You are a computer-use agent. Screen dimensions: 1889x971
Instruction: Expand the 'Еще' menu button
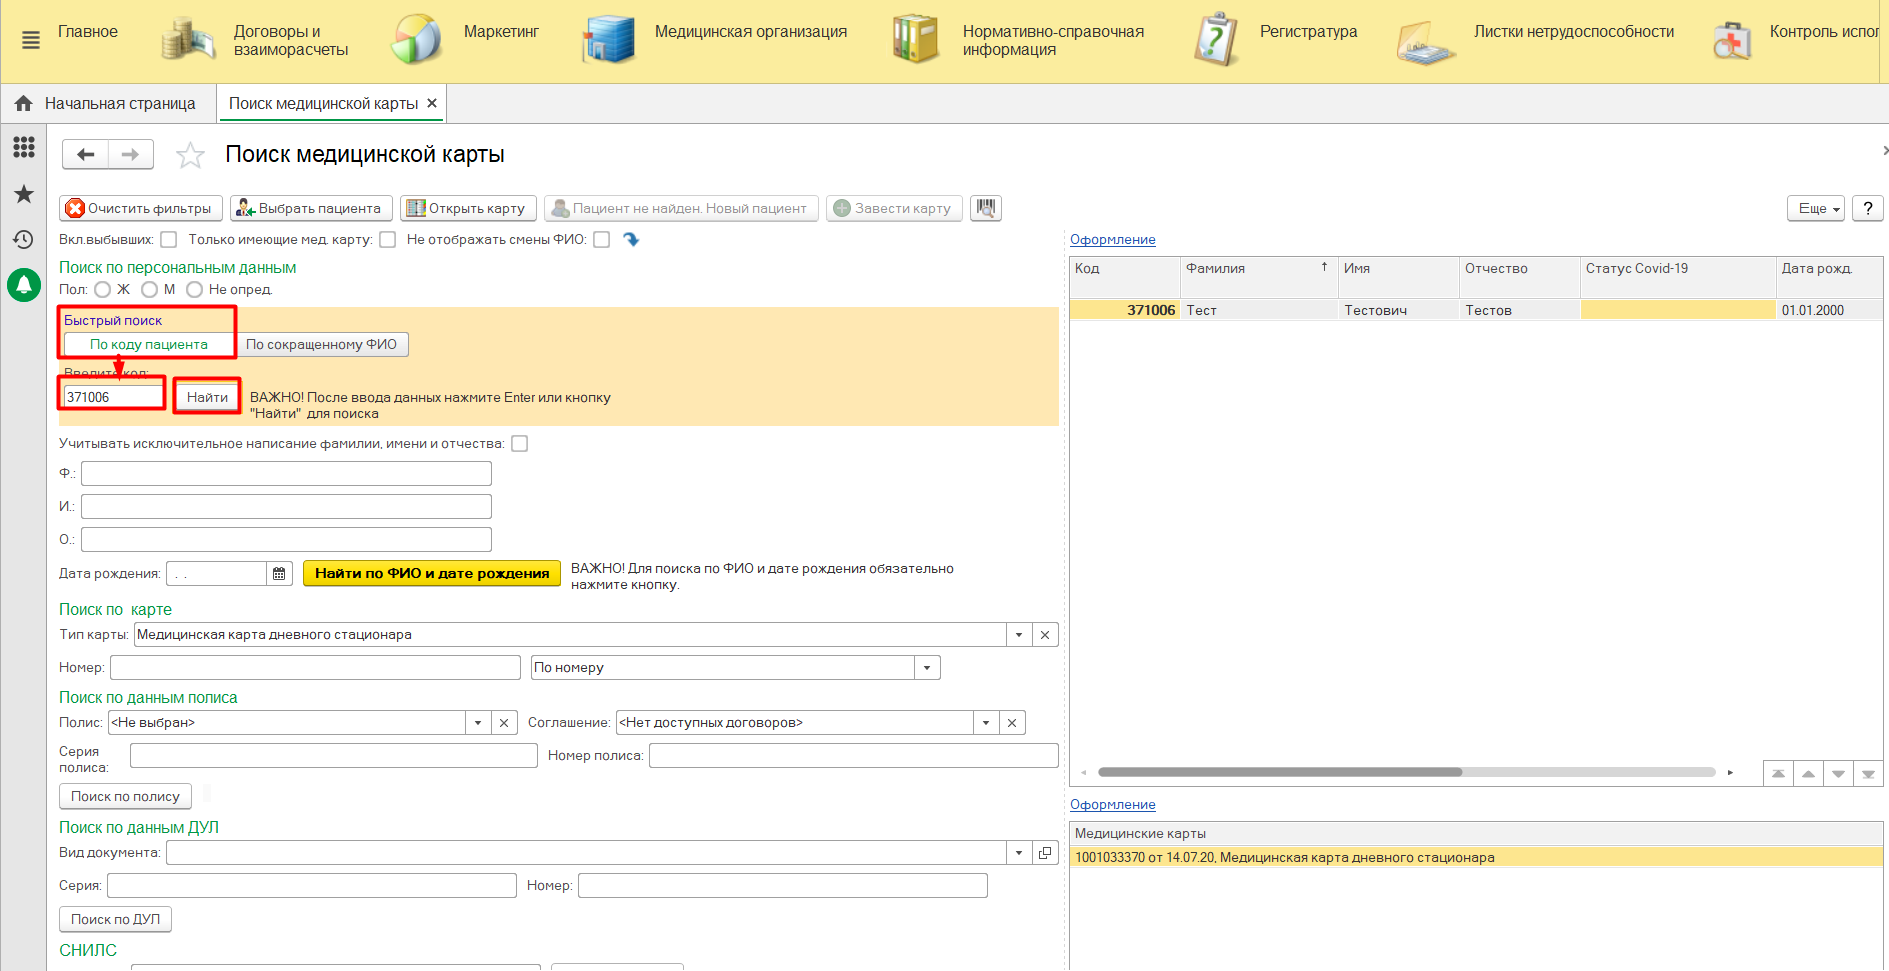coord(1815,208)
